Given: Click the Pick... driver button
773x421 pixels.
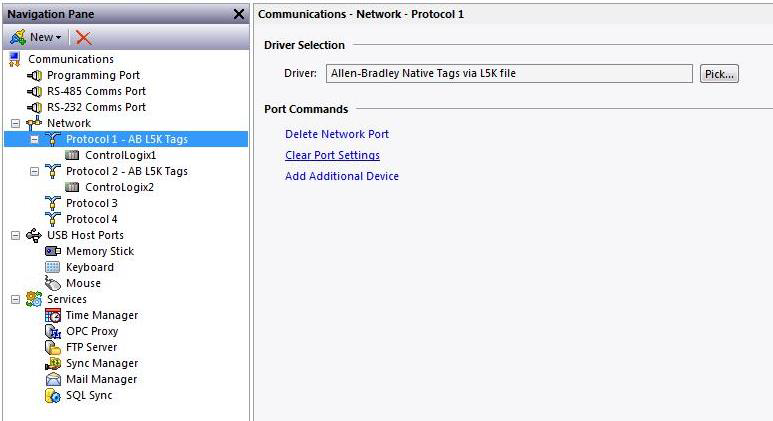Looking at the screenshot, I should click(719, 74).
